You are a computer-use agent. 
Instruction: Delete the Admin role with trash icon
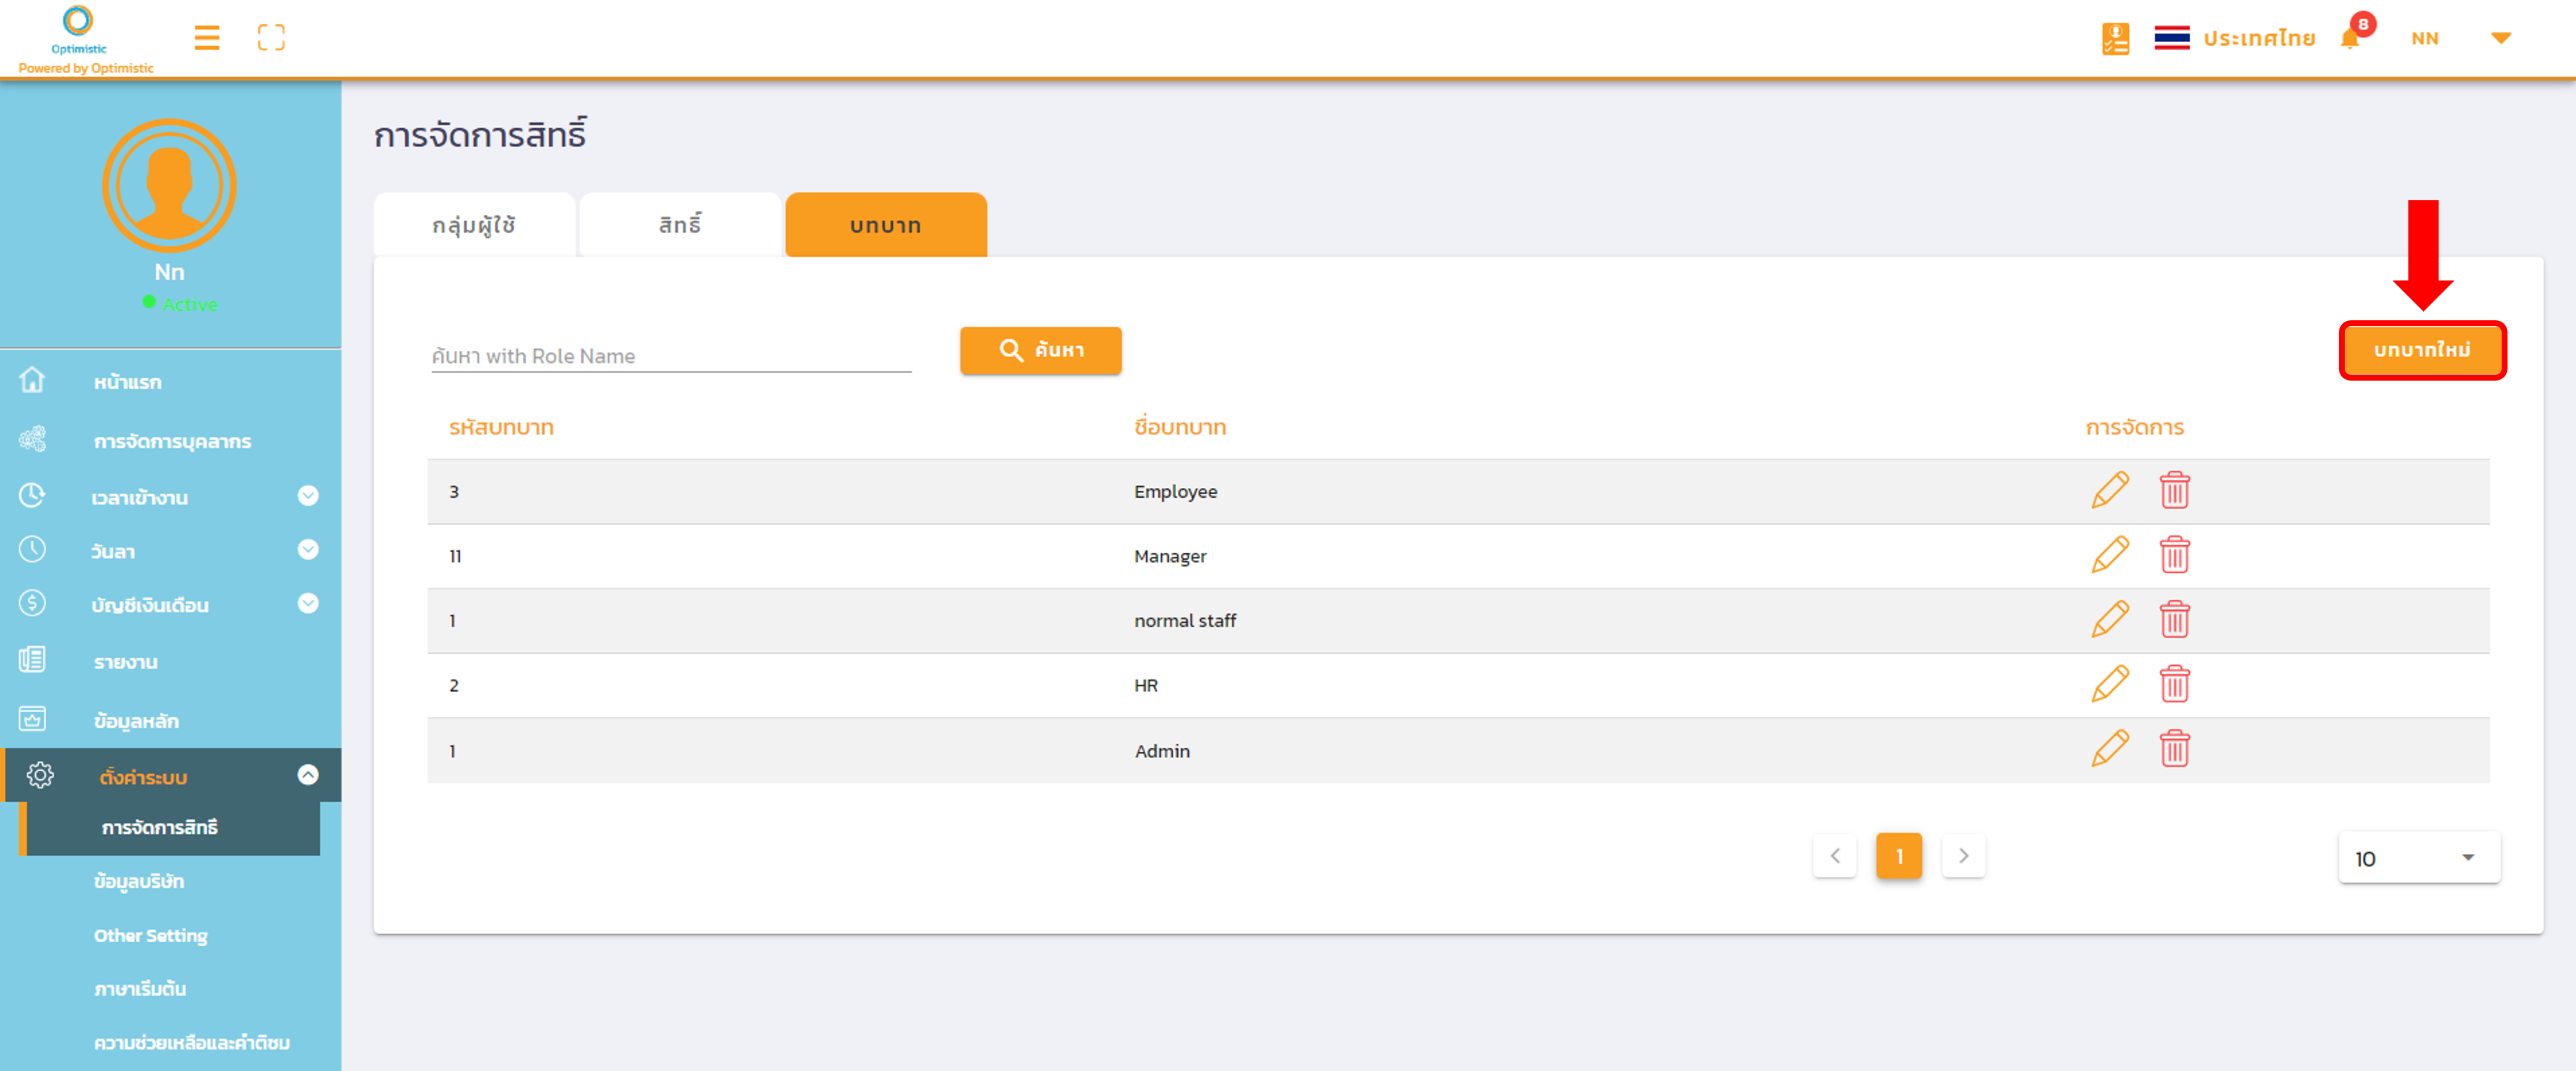coord(2174,749)
